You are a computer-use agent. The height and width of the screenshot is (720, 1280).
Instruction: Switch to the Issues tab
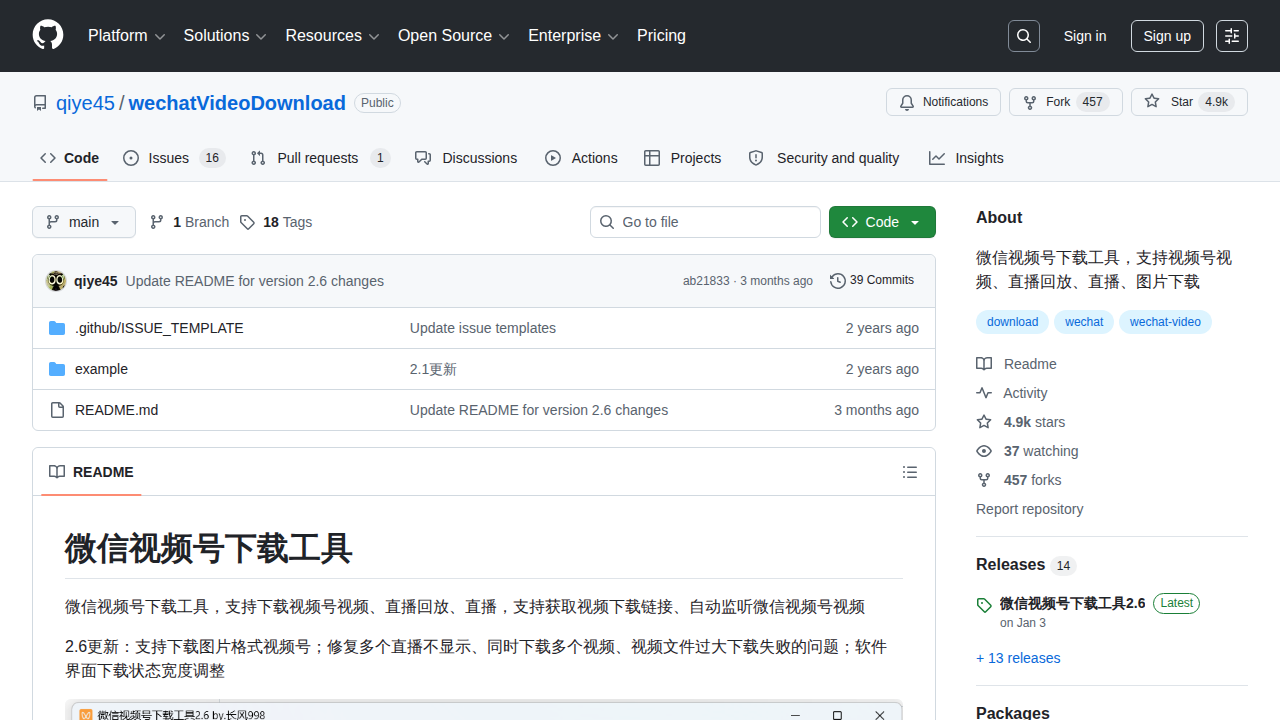pyautogui.click(x=167, y=158)
